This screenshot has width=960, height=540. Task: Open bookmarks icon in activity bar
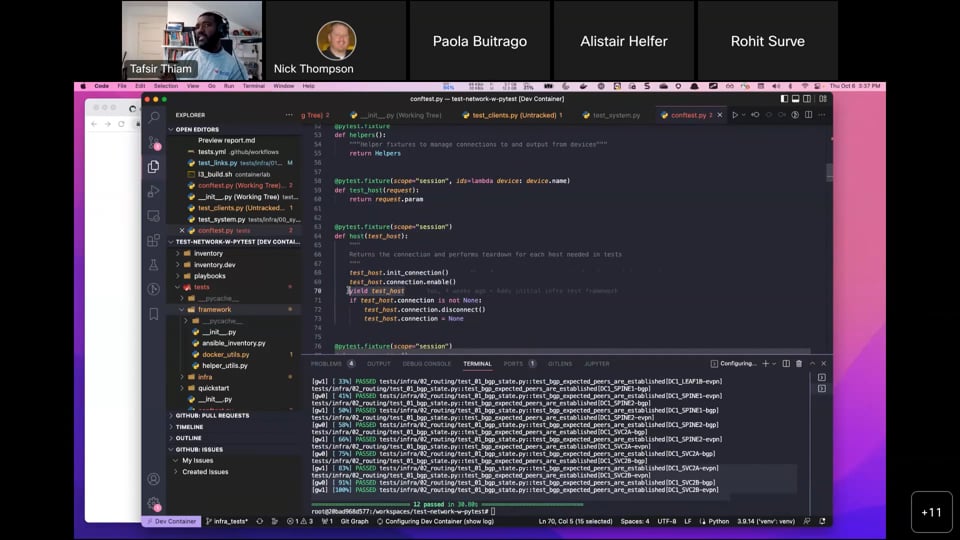tap(154, 313)
